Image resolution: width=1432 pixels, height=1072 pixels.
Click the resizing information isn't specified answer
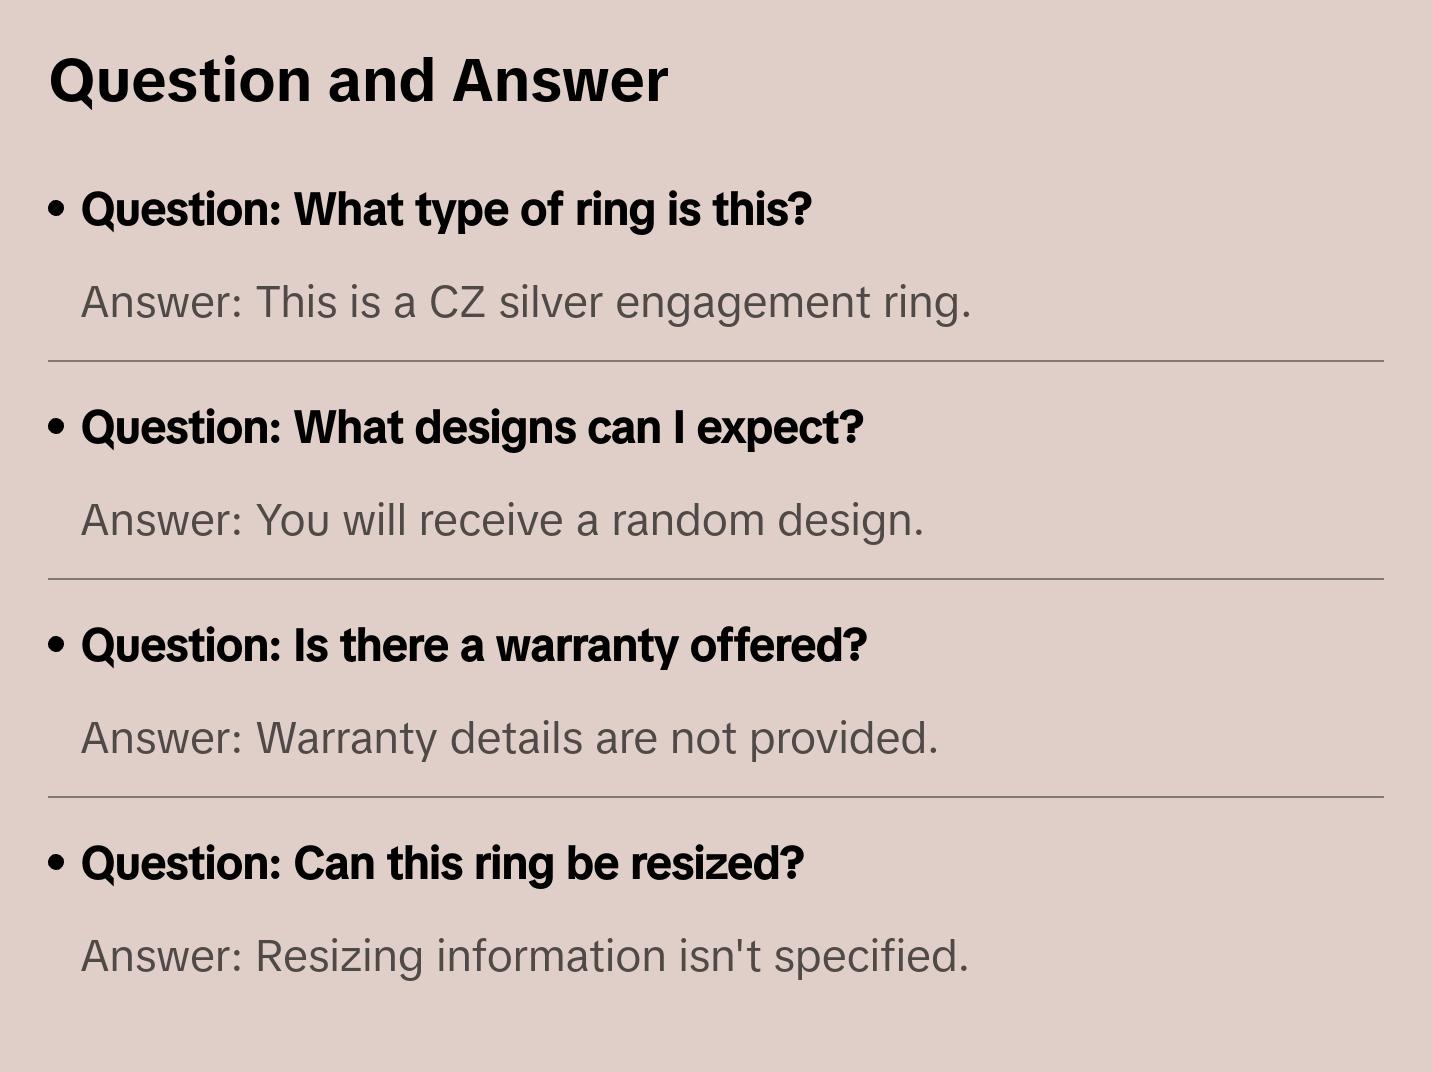tap(525, 957)
